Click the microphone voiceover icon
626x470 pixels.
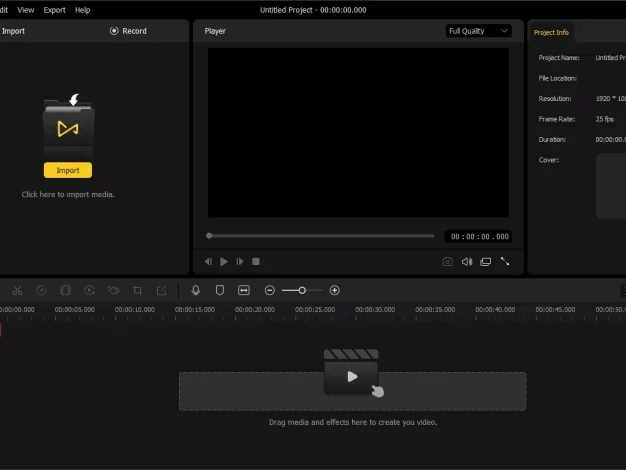click(196, 290)
